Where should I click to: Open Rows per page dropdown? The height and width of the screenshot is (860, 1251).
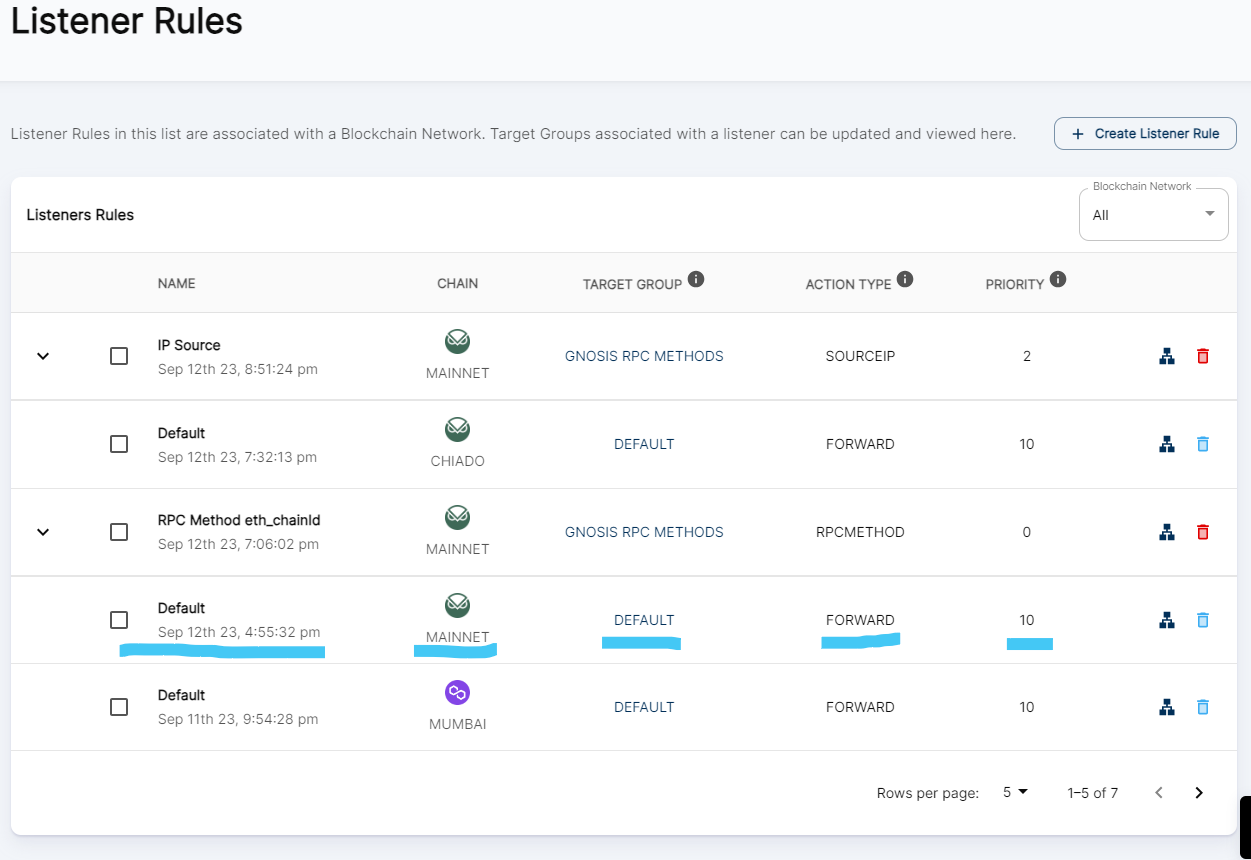coord(1015,793)
